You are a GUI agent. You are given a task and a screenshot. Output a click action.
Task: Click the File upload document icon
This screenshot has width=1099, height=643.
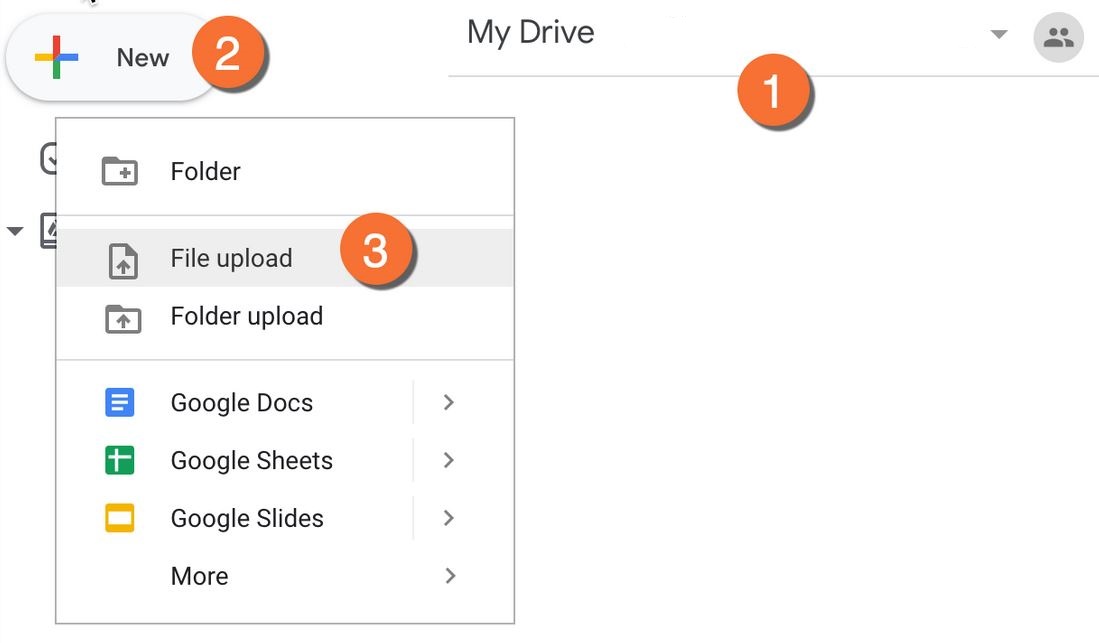(x=122, y=260)
